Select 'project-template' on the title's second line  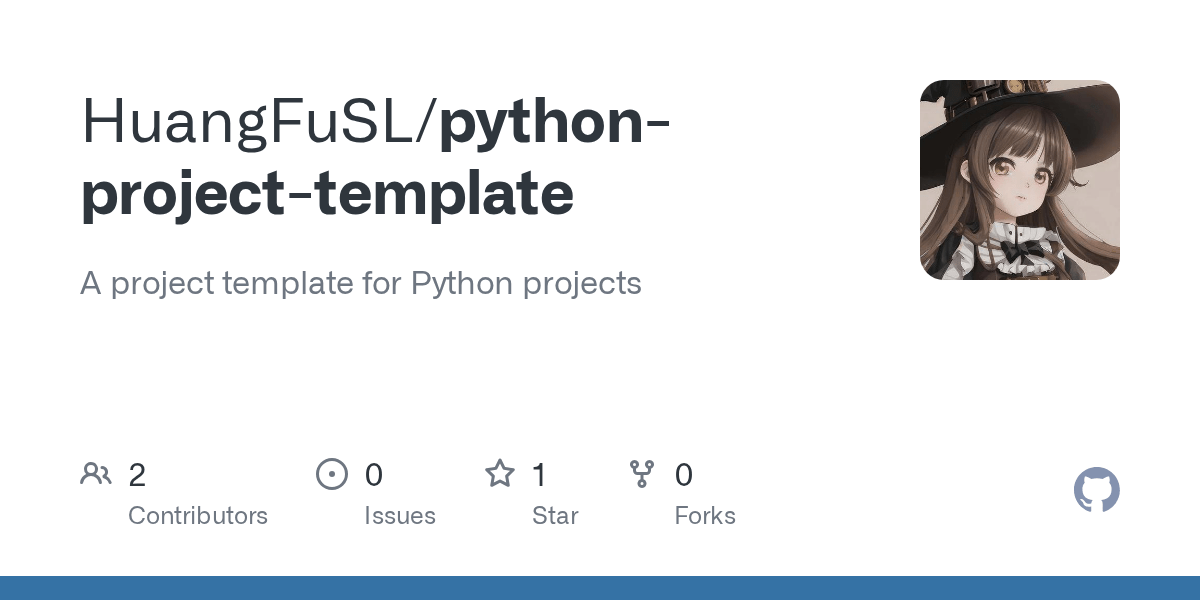click(x=327, y=194)
